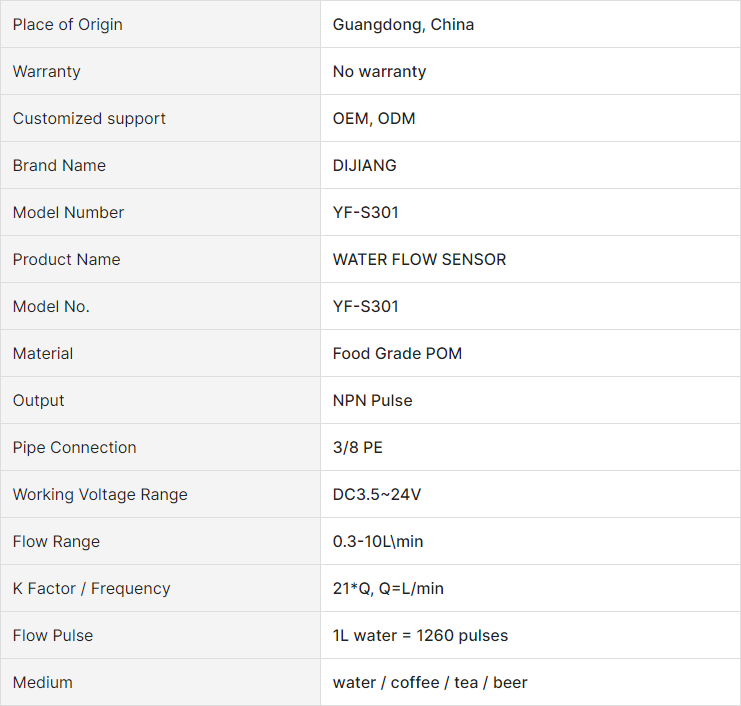Image resolution: width=741 pixels, height=706 pixels.
Task: Click the DC3.5~24V voltage range value
Action: 377,495
